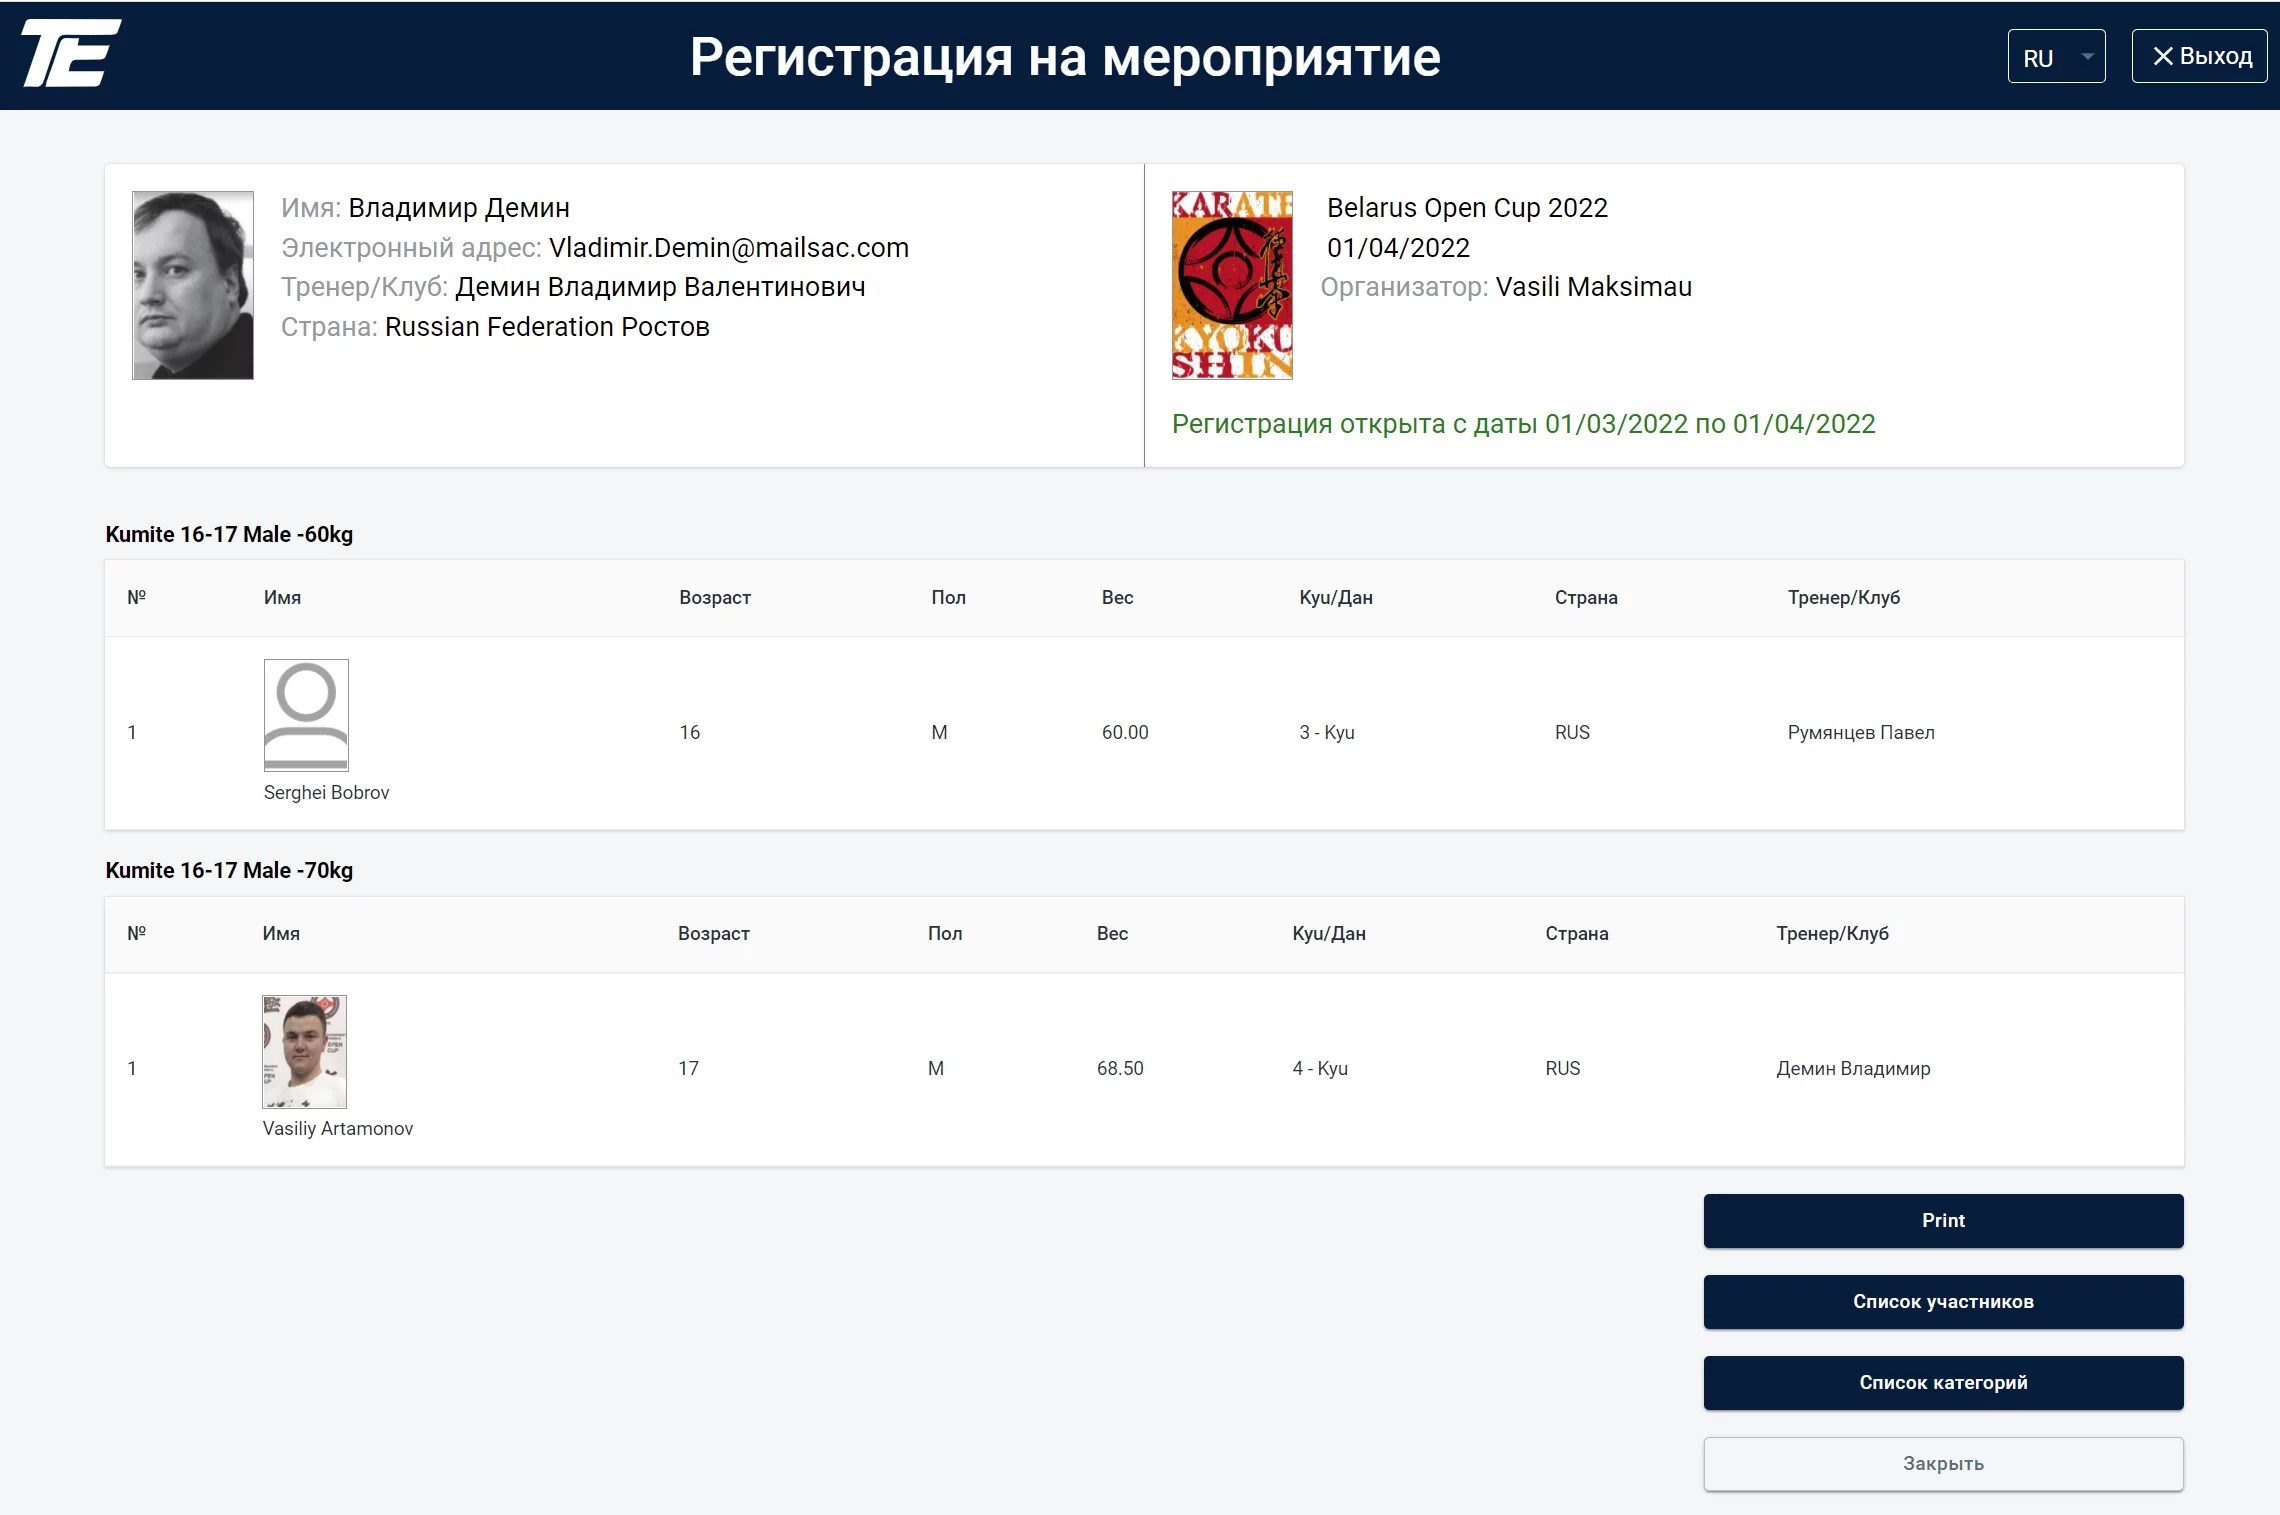This screenshot has height=1515, width=2280.
Task: Click the age value 17
Action: (688, 1068)
